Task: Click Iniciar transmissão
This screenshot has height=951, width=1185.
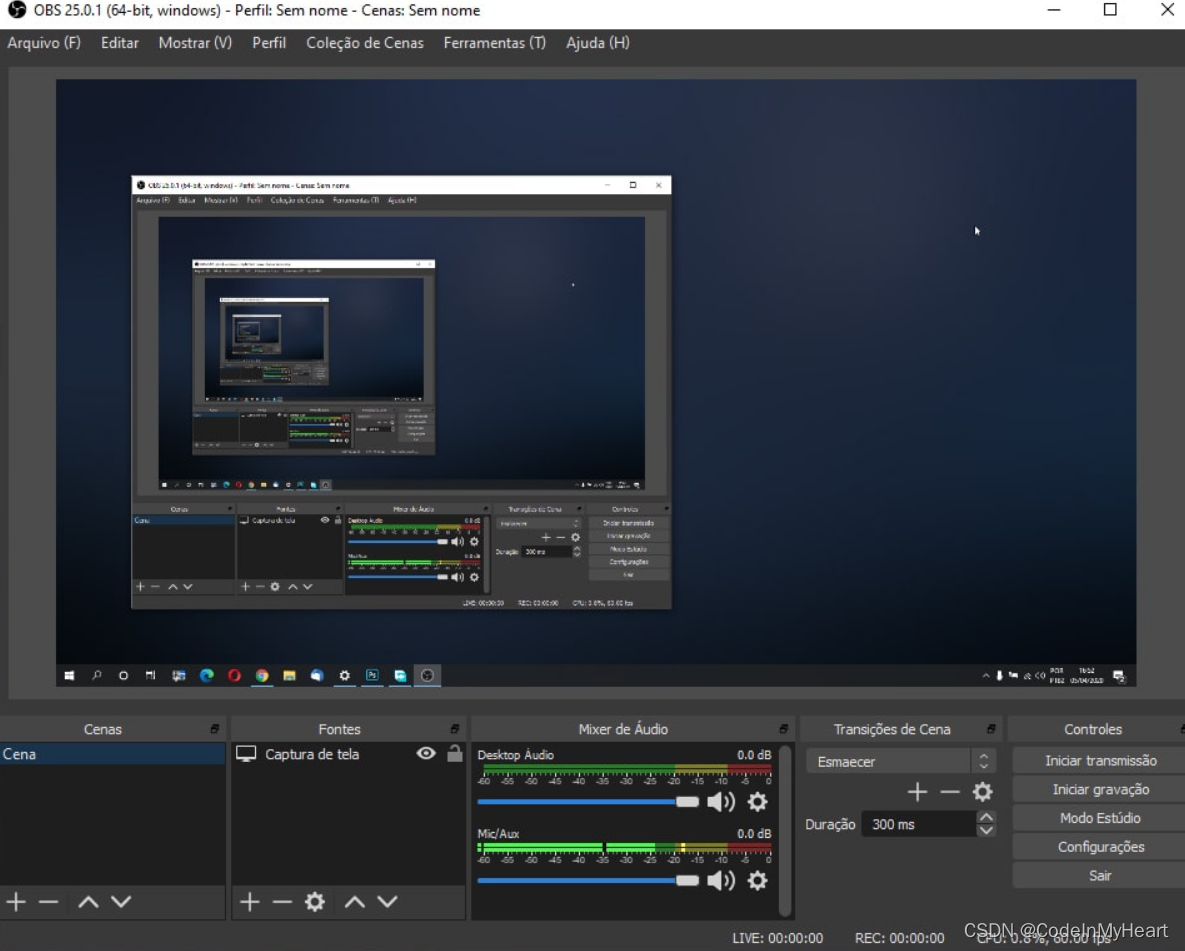Action: tap(1100, 760)
